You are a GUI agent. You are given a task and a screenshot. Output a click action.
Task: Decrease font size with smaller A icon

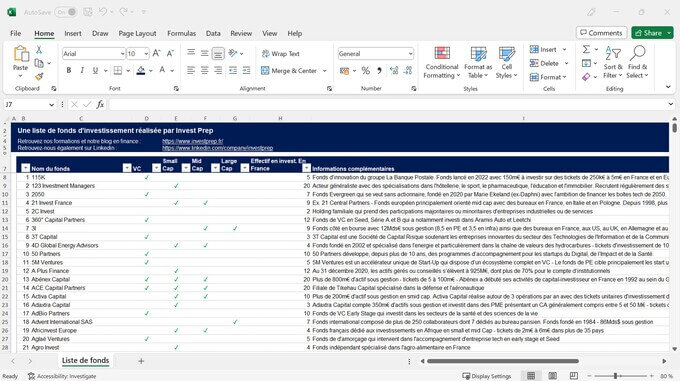tap(170, 53)
